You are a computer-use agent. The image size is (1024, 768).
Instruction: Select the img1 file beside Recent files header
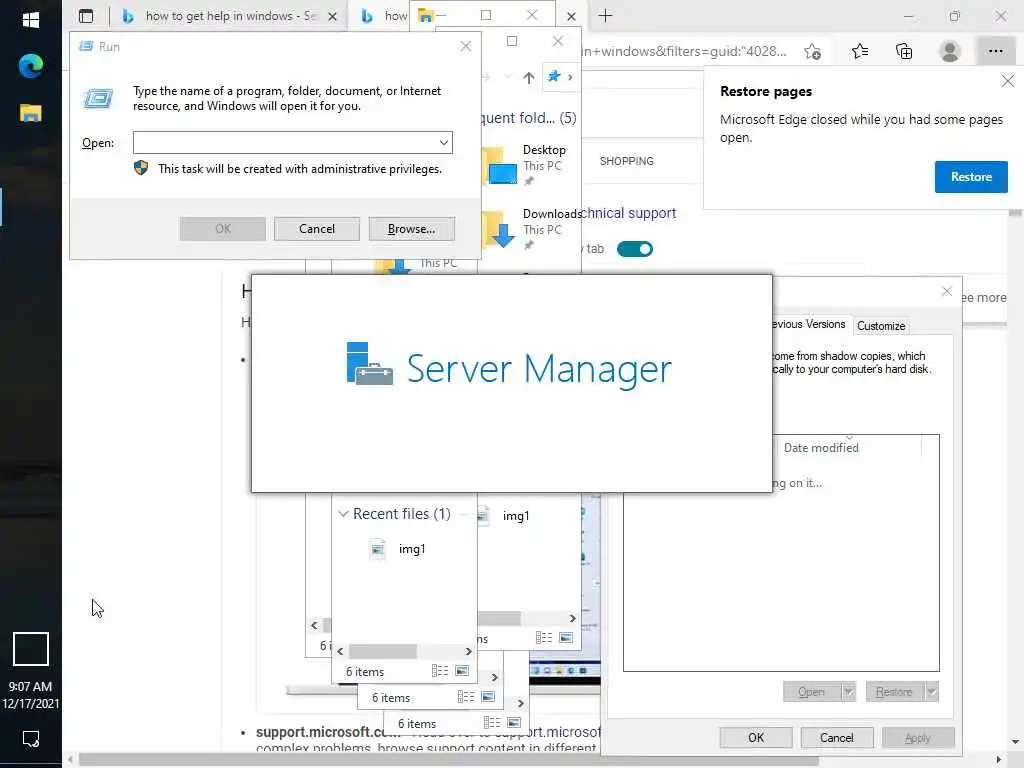point(504,515)
